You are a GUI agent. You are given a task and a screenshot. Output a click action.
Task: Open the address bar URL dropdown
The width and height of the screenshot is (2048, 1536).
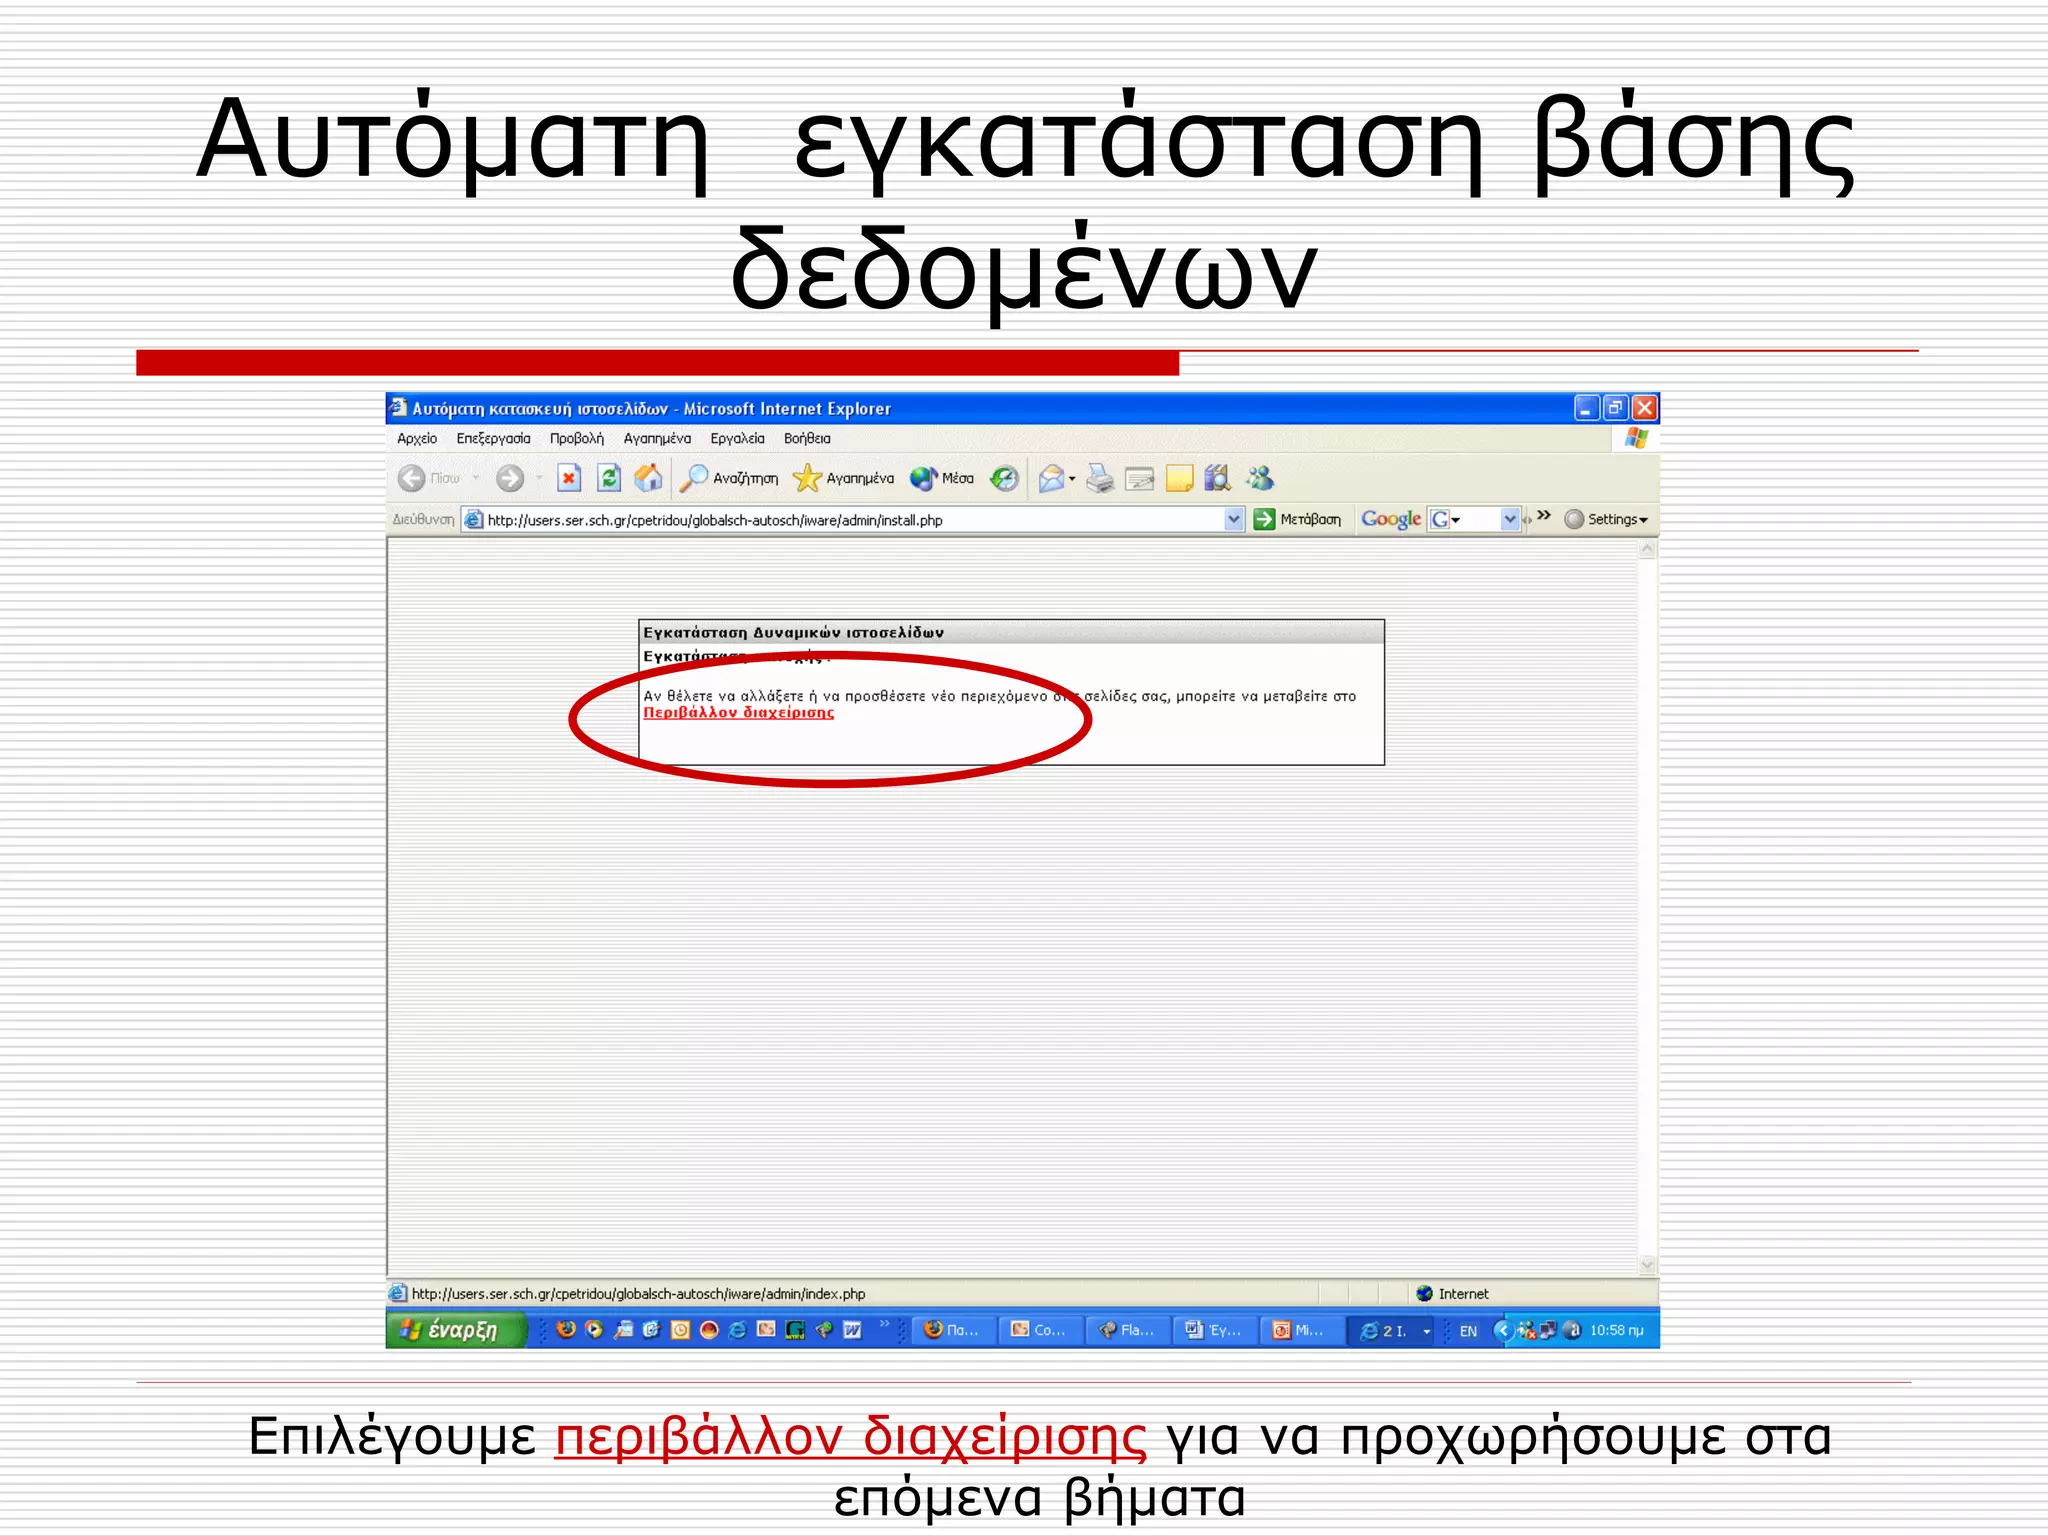pyautogui.click(x=1234, y=519)
